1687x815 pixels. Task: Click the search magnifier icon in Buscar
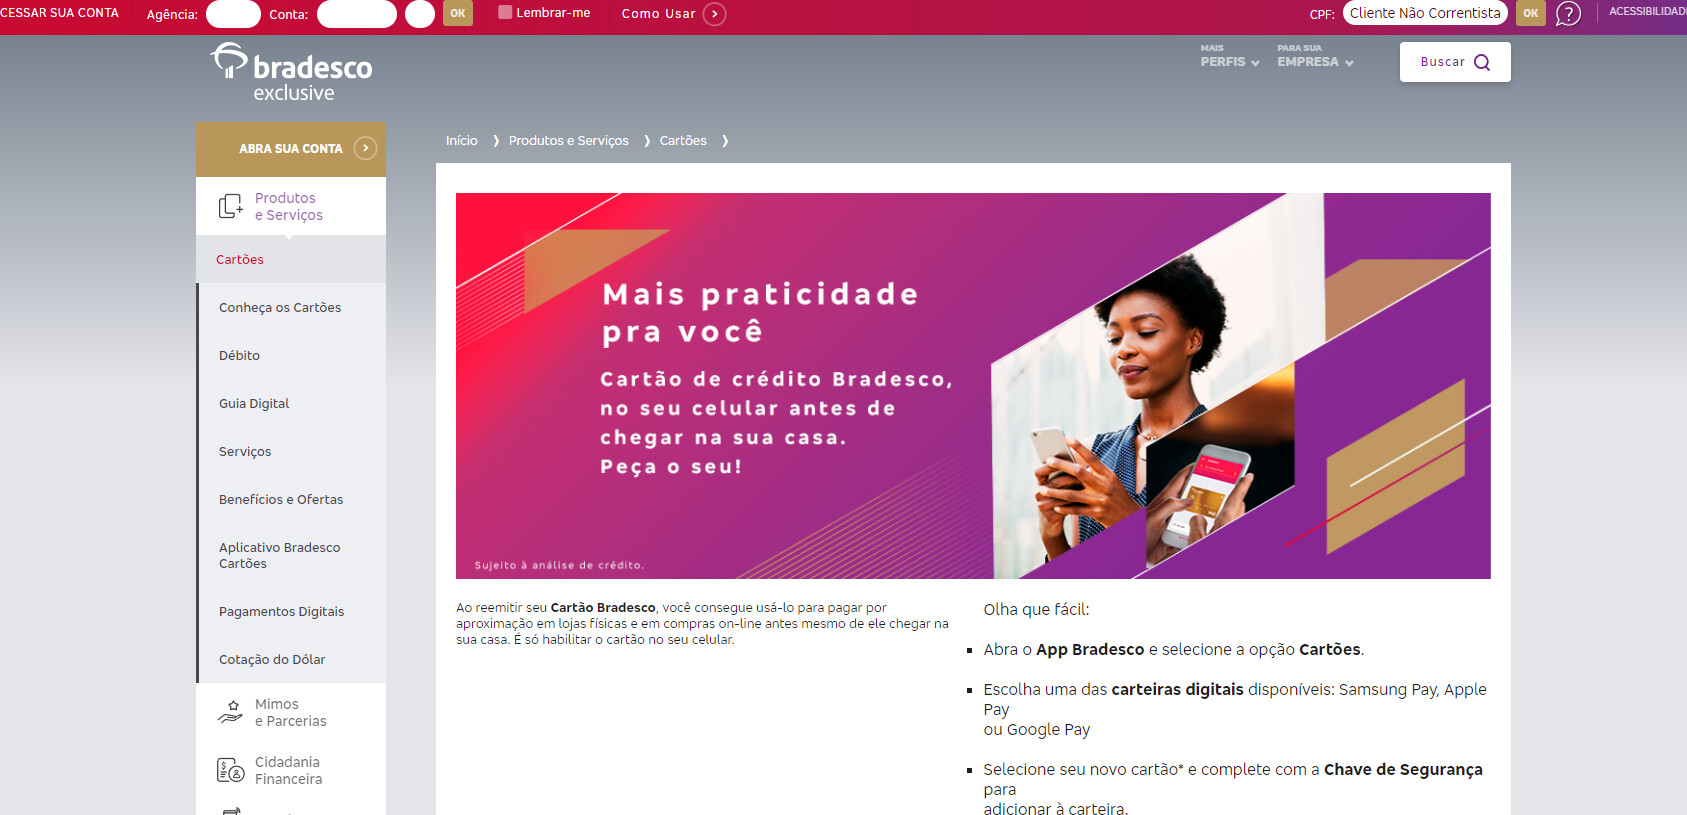(1482, 62)
